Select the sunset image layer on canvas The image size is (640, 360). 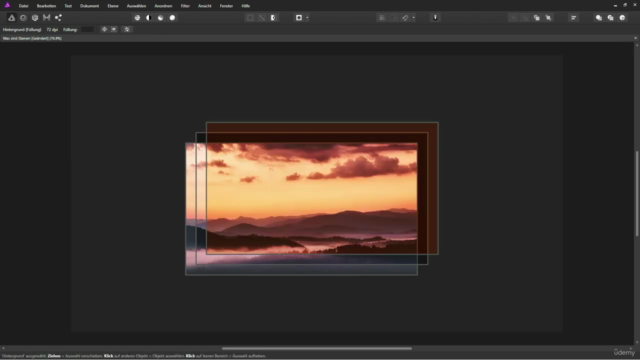[x=301, y=209]
